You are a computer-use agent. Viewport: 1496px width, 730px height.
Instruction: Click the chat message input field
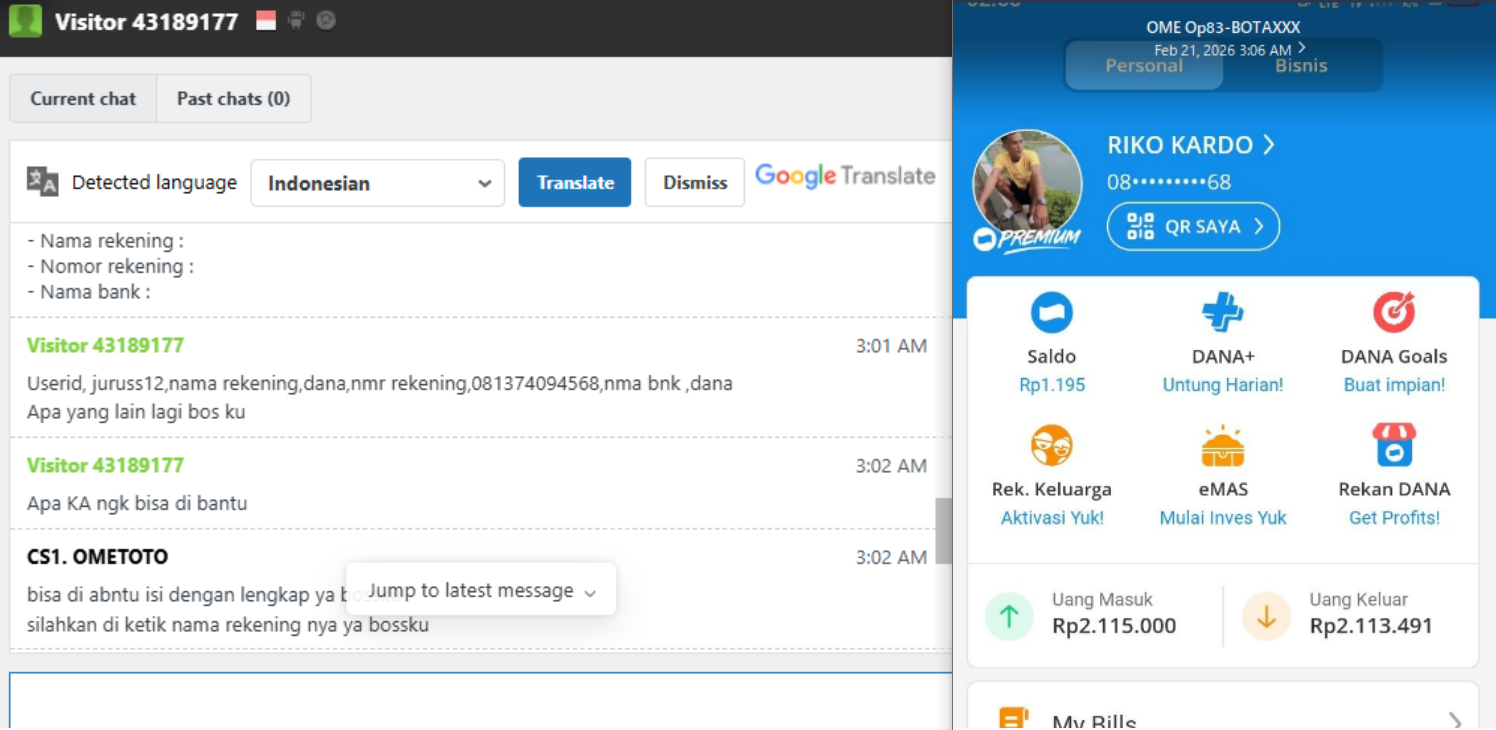[481, 701]
